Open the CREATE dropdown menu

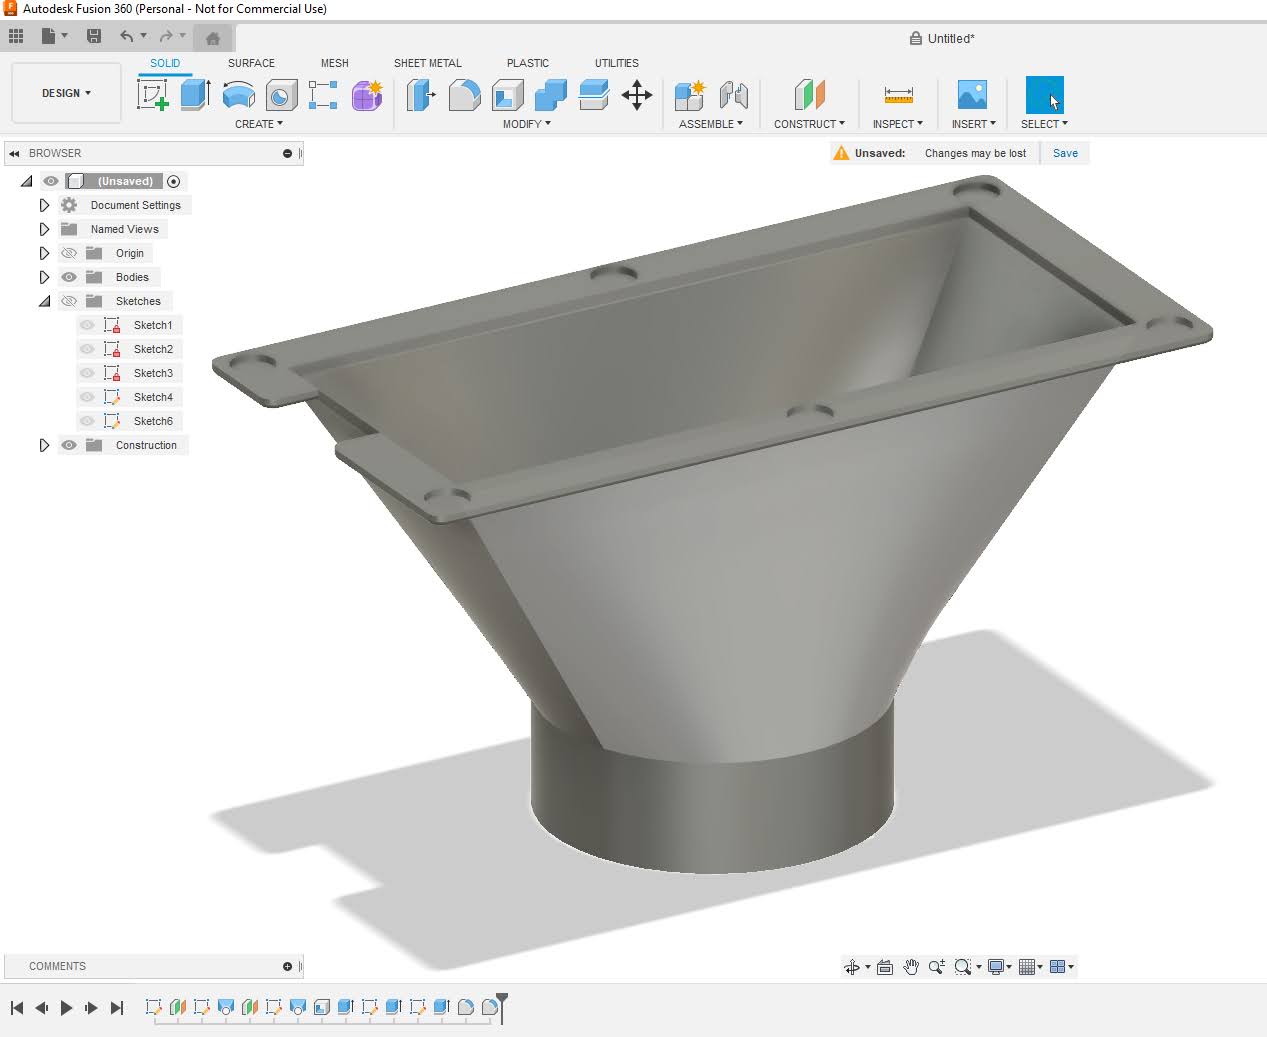click(x=259, y=124)
